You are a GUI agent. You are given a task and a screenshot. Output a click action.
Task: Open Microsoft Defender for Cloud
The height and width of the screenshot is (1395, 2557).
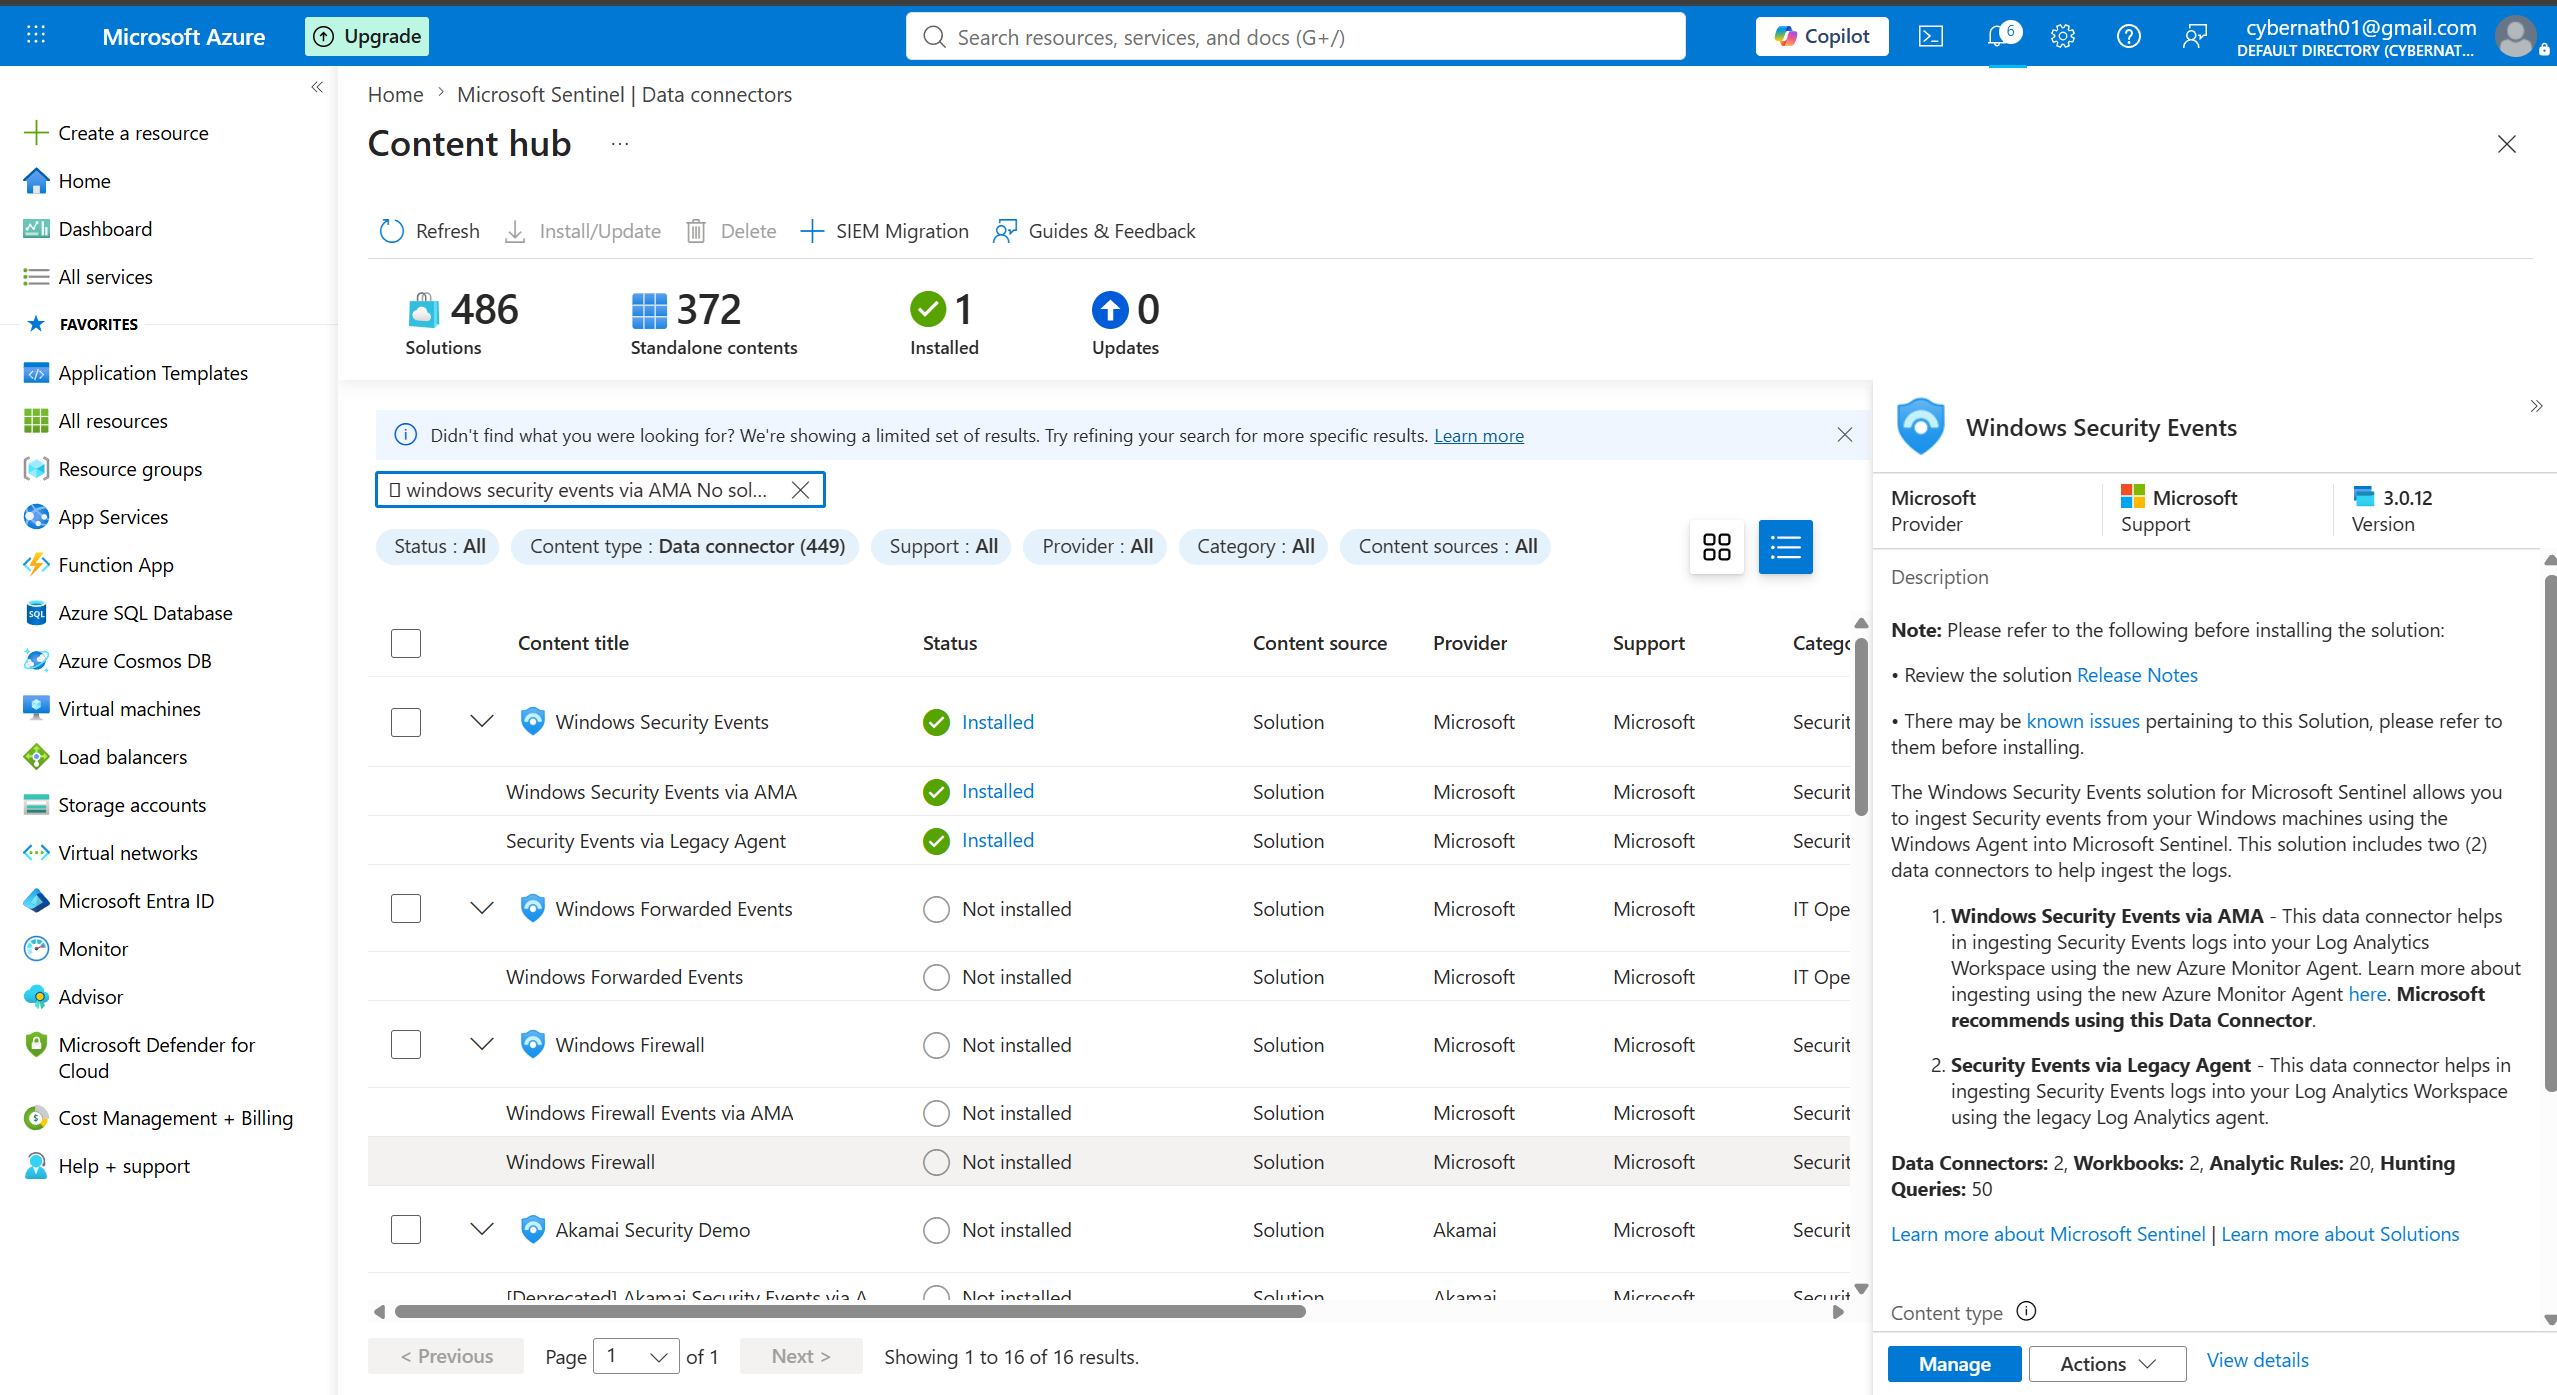click(x=156, y=1057)
